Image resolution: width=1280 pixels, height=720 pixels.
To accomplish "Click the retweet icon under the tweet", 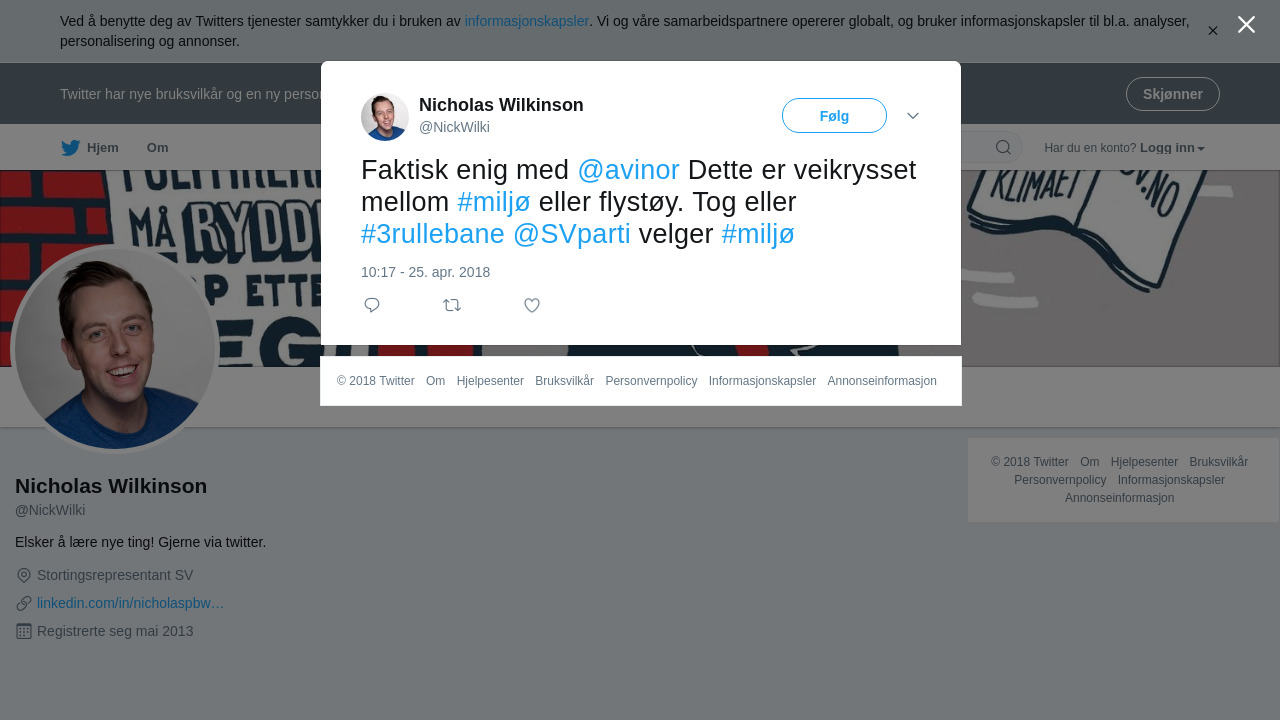I will [x=452, y=305].
